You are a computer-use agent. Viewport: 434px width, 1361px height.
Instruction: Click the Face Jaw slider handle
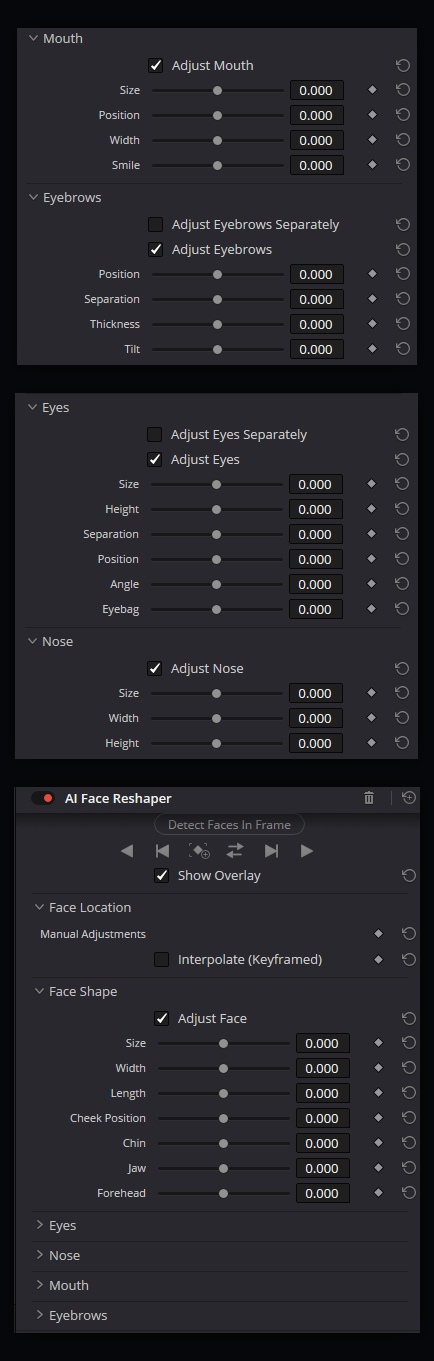tap(223, 1168)
